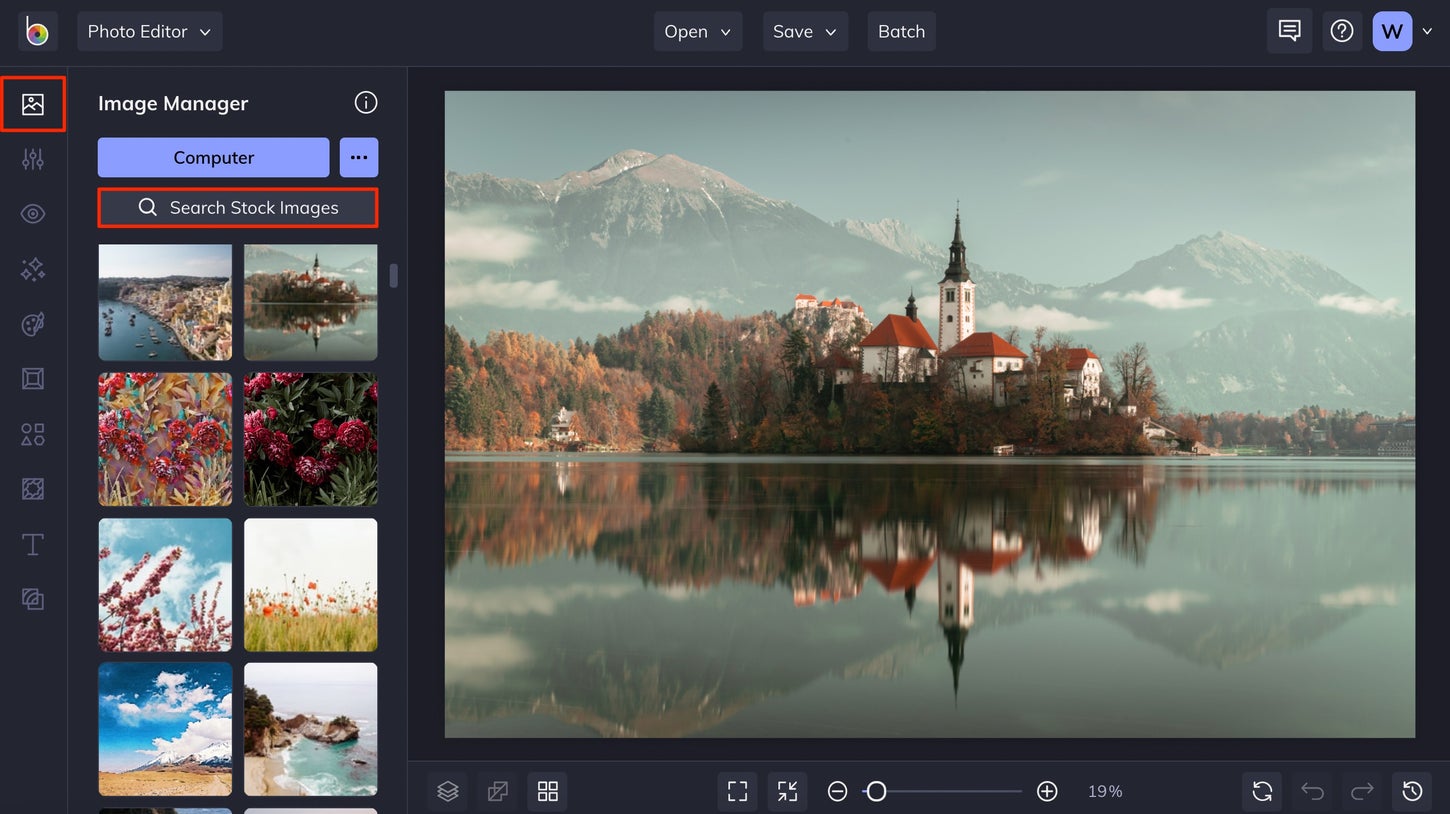Click the Batch menu item
This screenshot has width=1450, height=814.
(x=901, y=32)
